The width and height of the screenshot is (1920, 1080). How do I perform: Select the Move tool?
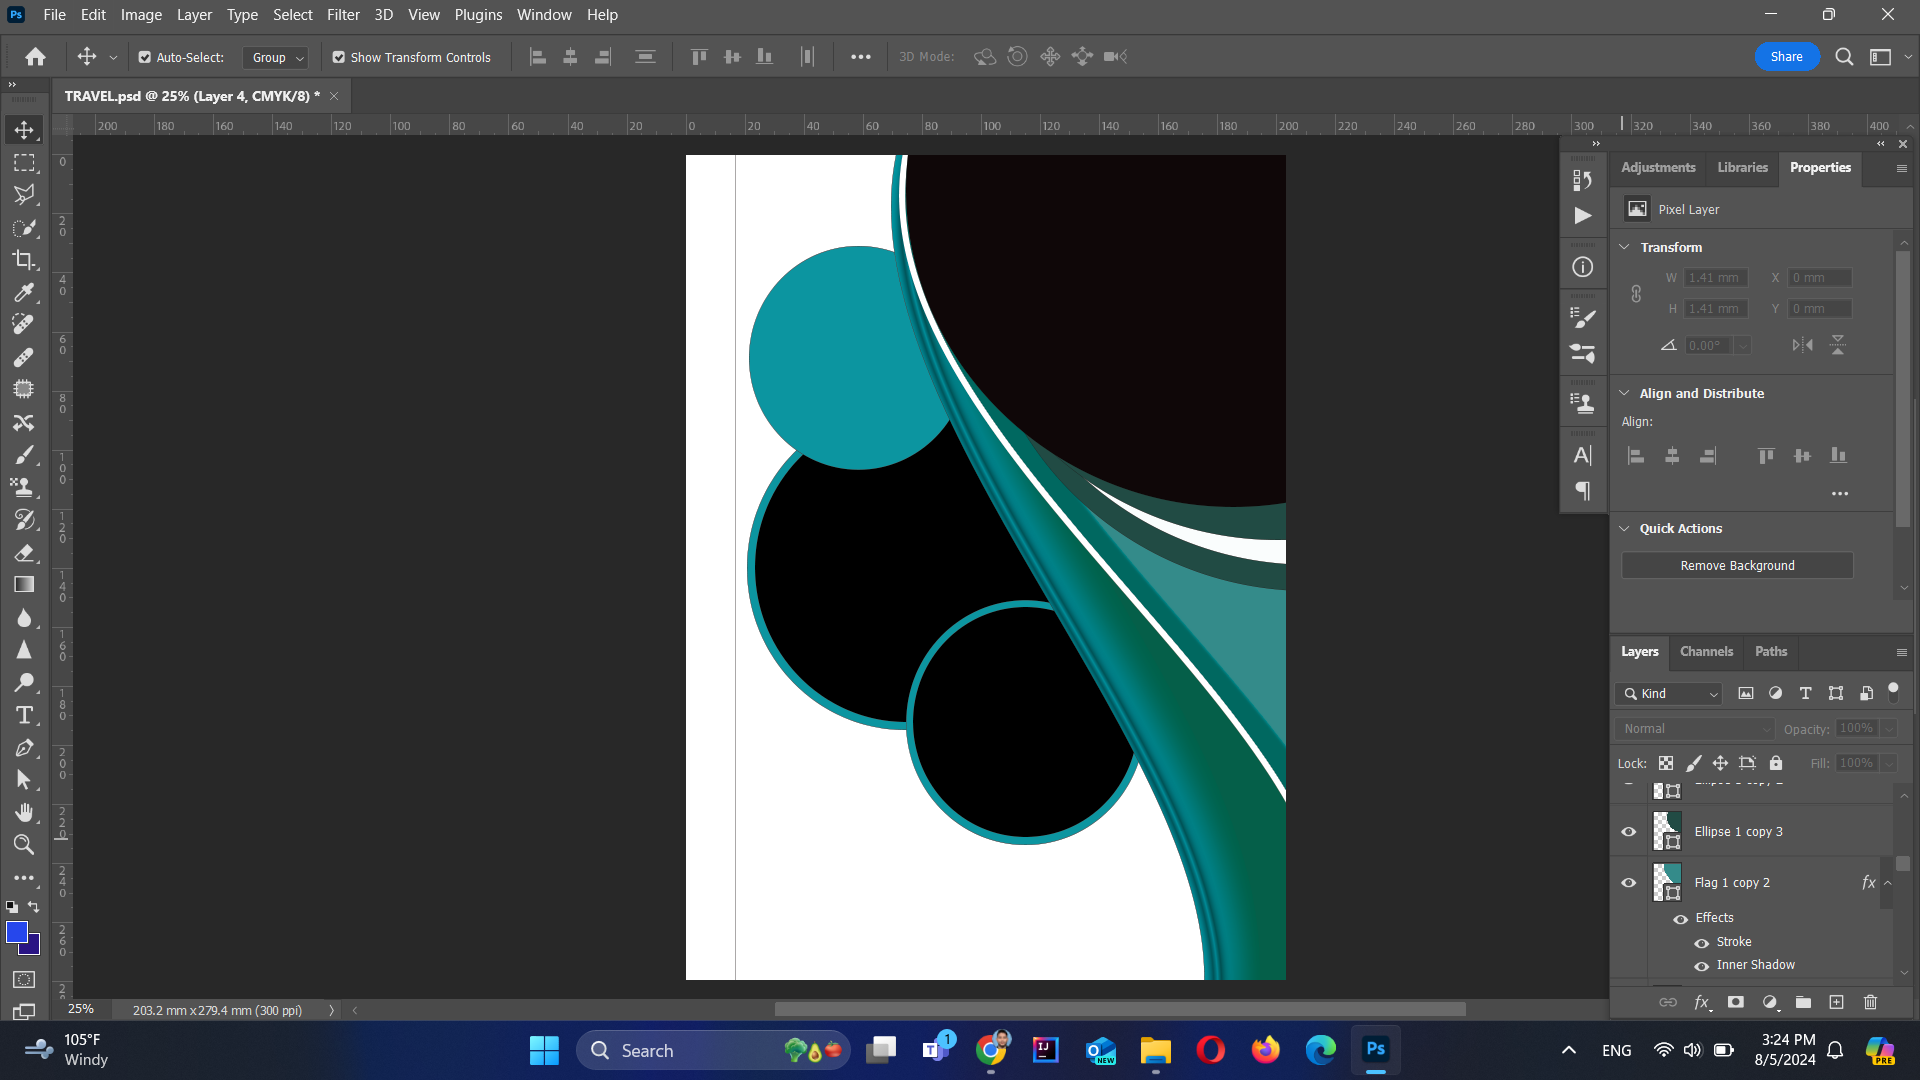(x=24, y=130)
